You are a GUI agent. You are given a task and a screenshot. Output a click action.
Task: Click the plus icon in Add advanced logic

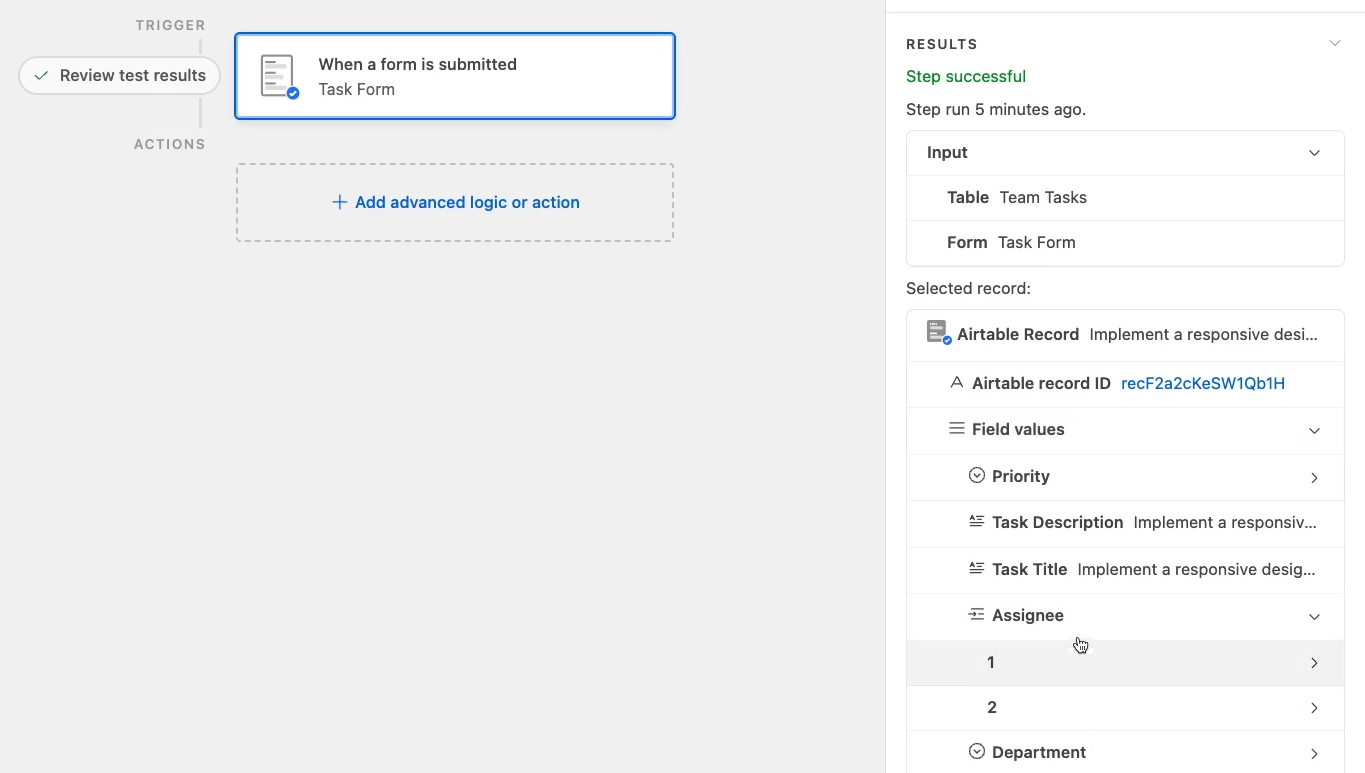pos(339,202)
